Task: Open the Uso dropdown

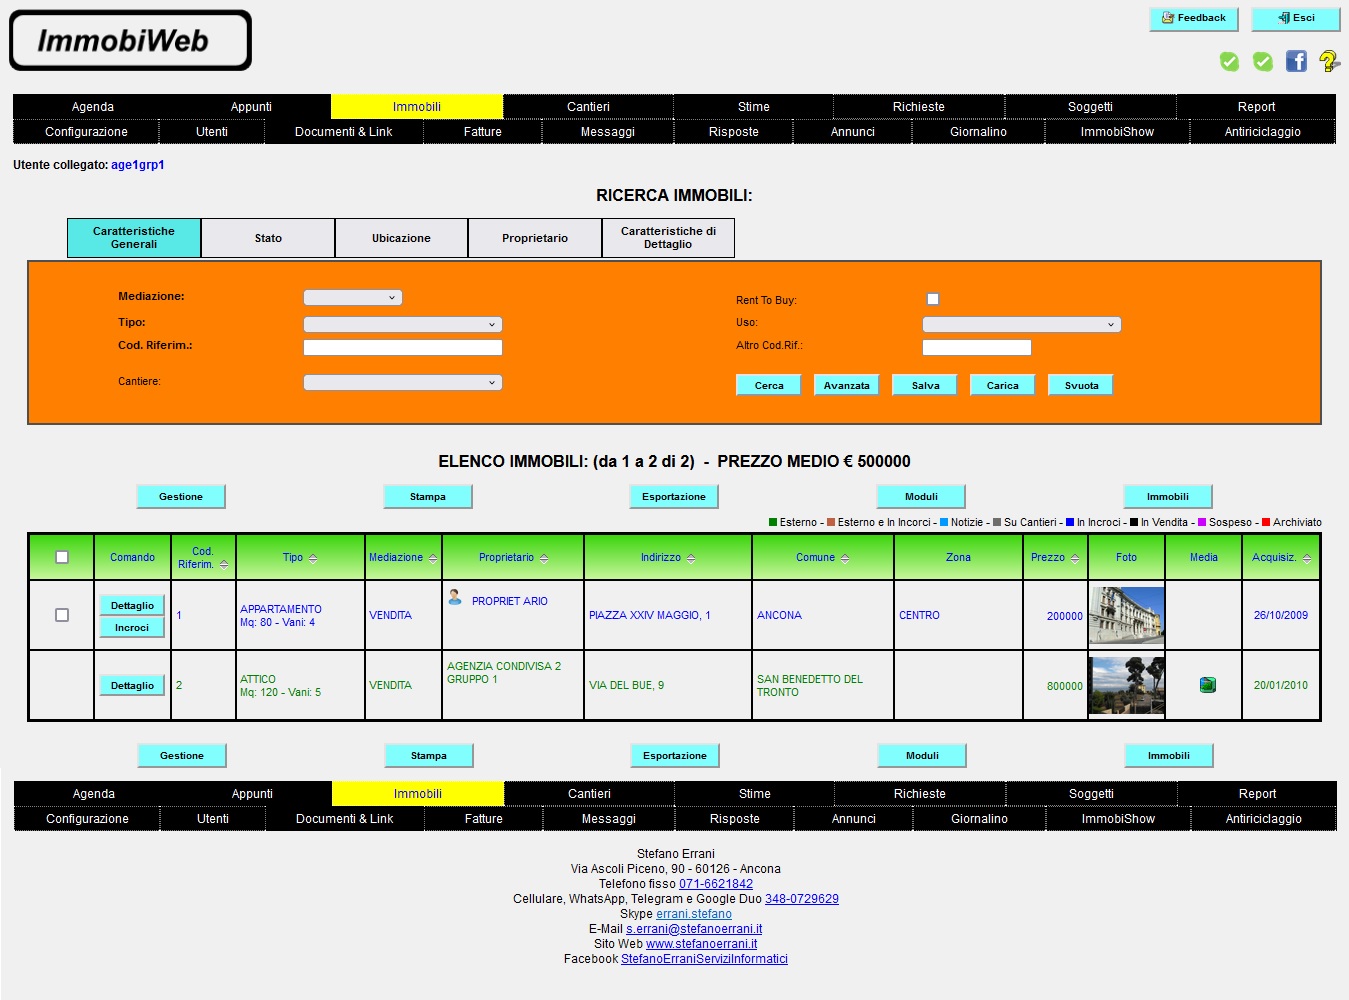Action: [x=1021, y=324]
